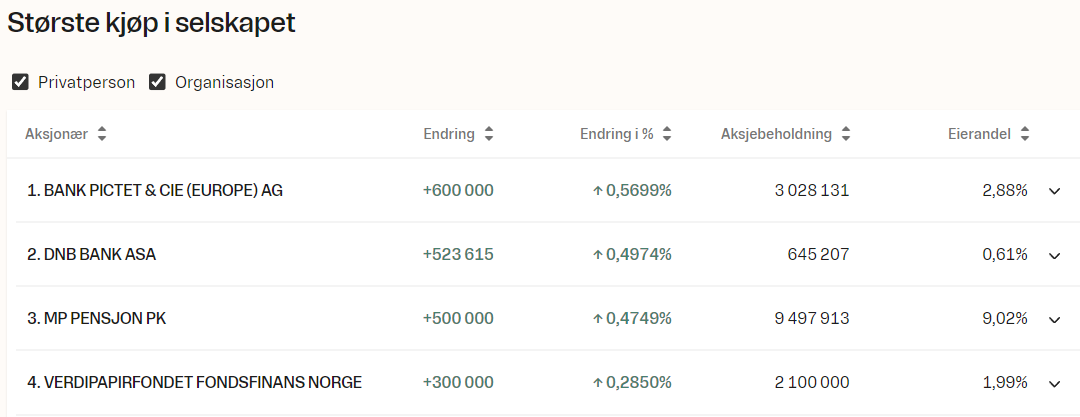Open VERDIPAPIRFONDET FONDSFINANS NORGE entry
The height and width of the screenshot is (417, 1080).
pyautogui.click(x=194, y=383)
